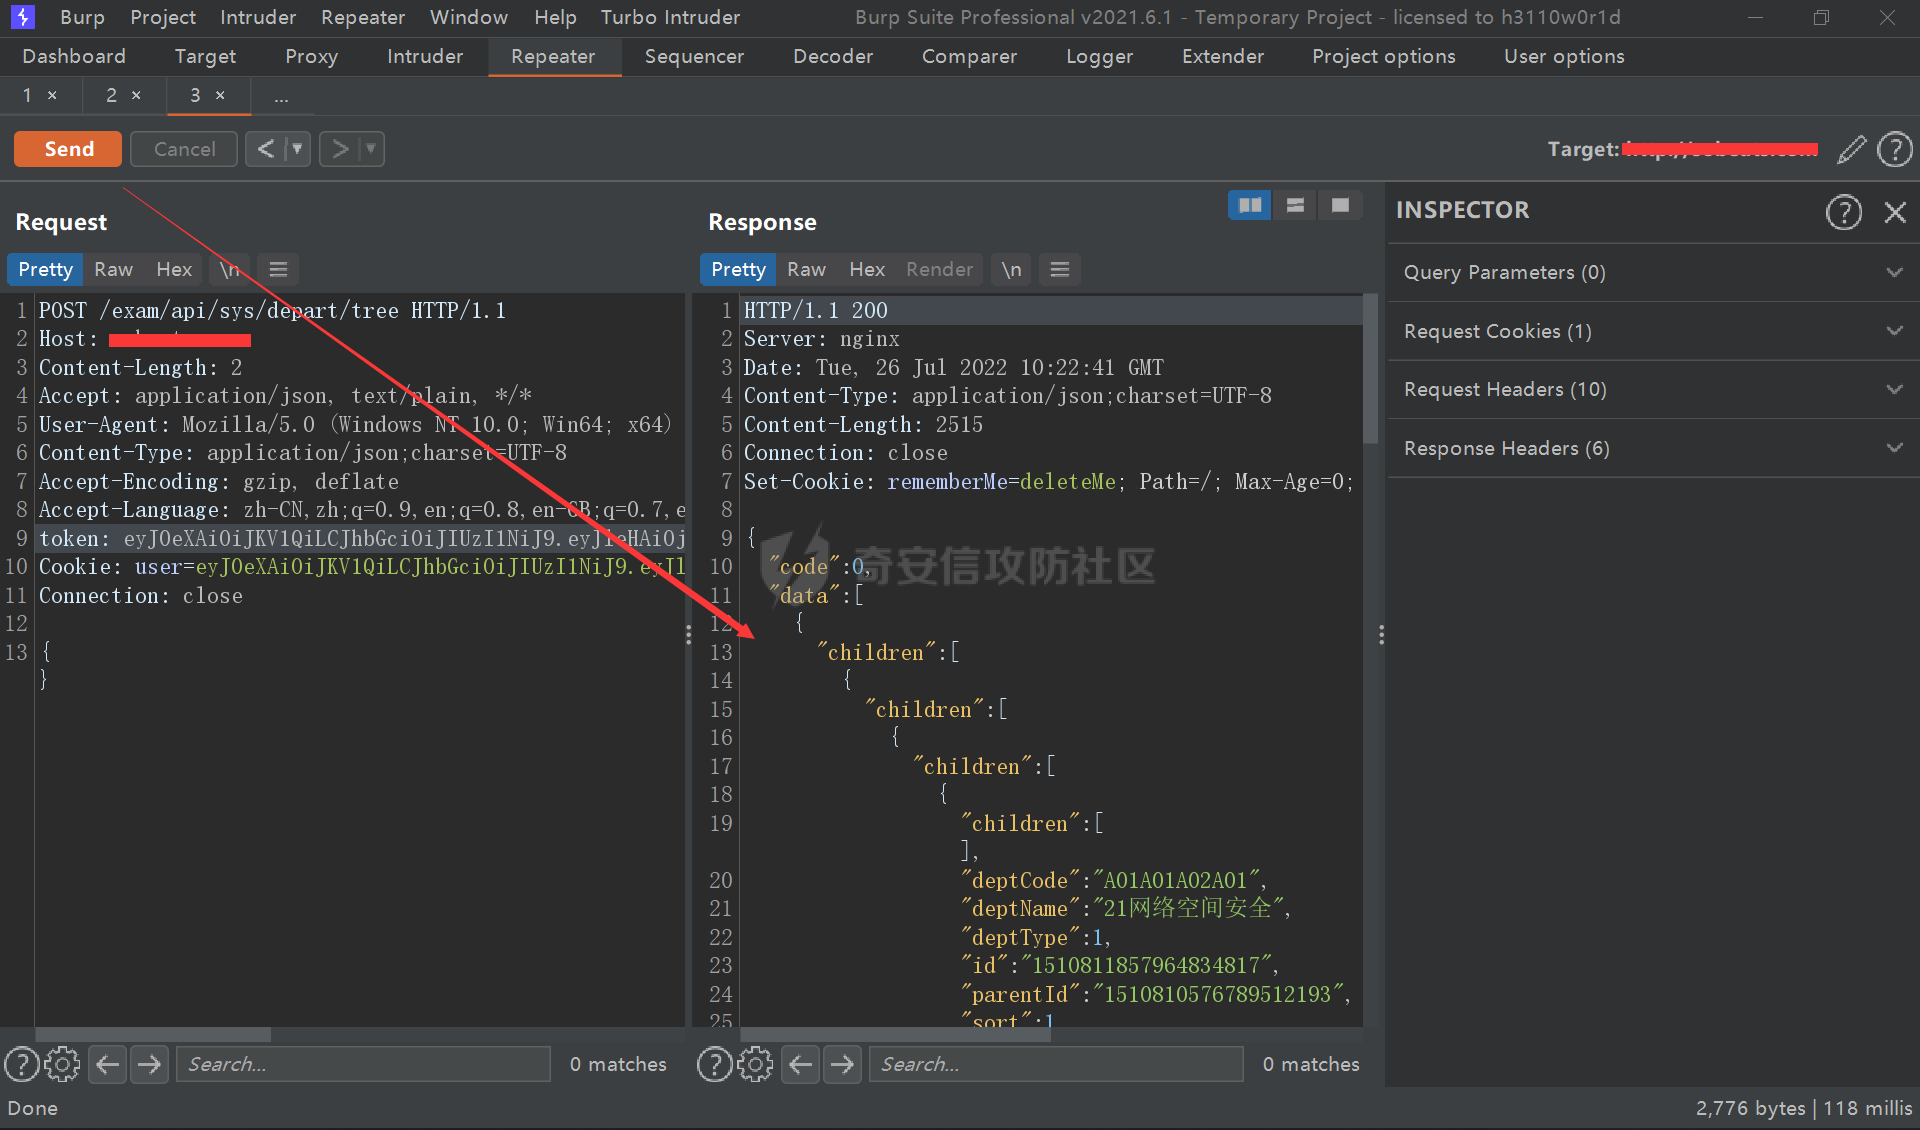This screenshot has width=1920, height=1130.
Task: Select side-by-side layout view icon
Action: [x=1249, y=205]
